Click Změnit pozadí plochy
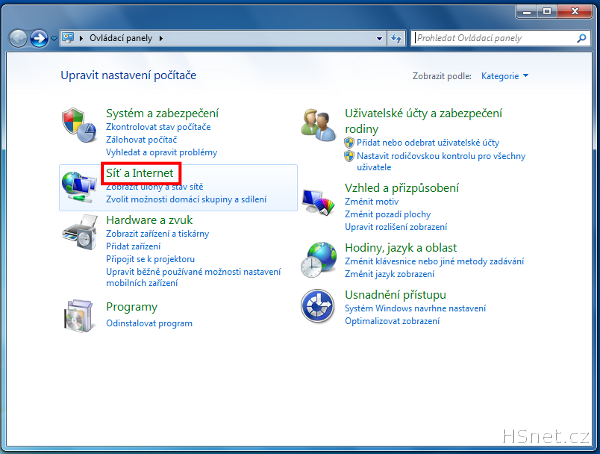600x454 pixels. 388,214
